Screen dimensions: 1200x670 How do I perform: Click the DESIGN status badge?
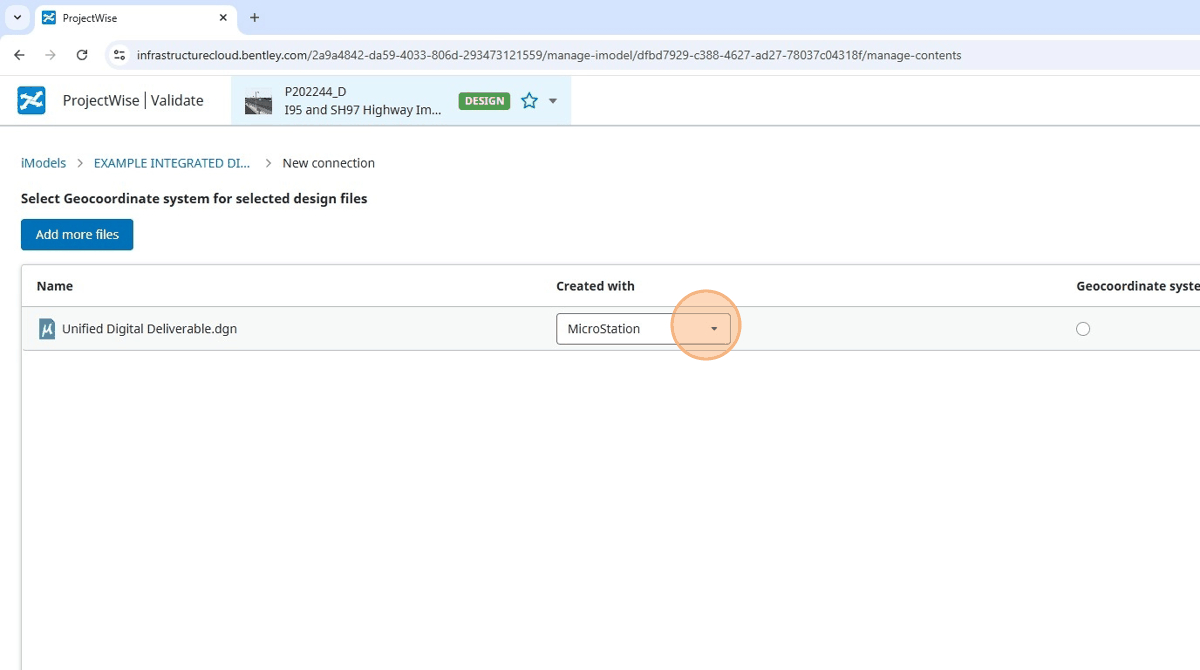[485, 101]
